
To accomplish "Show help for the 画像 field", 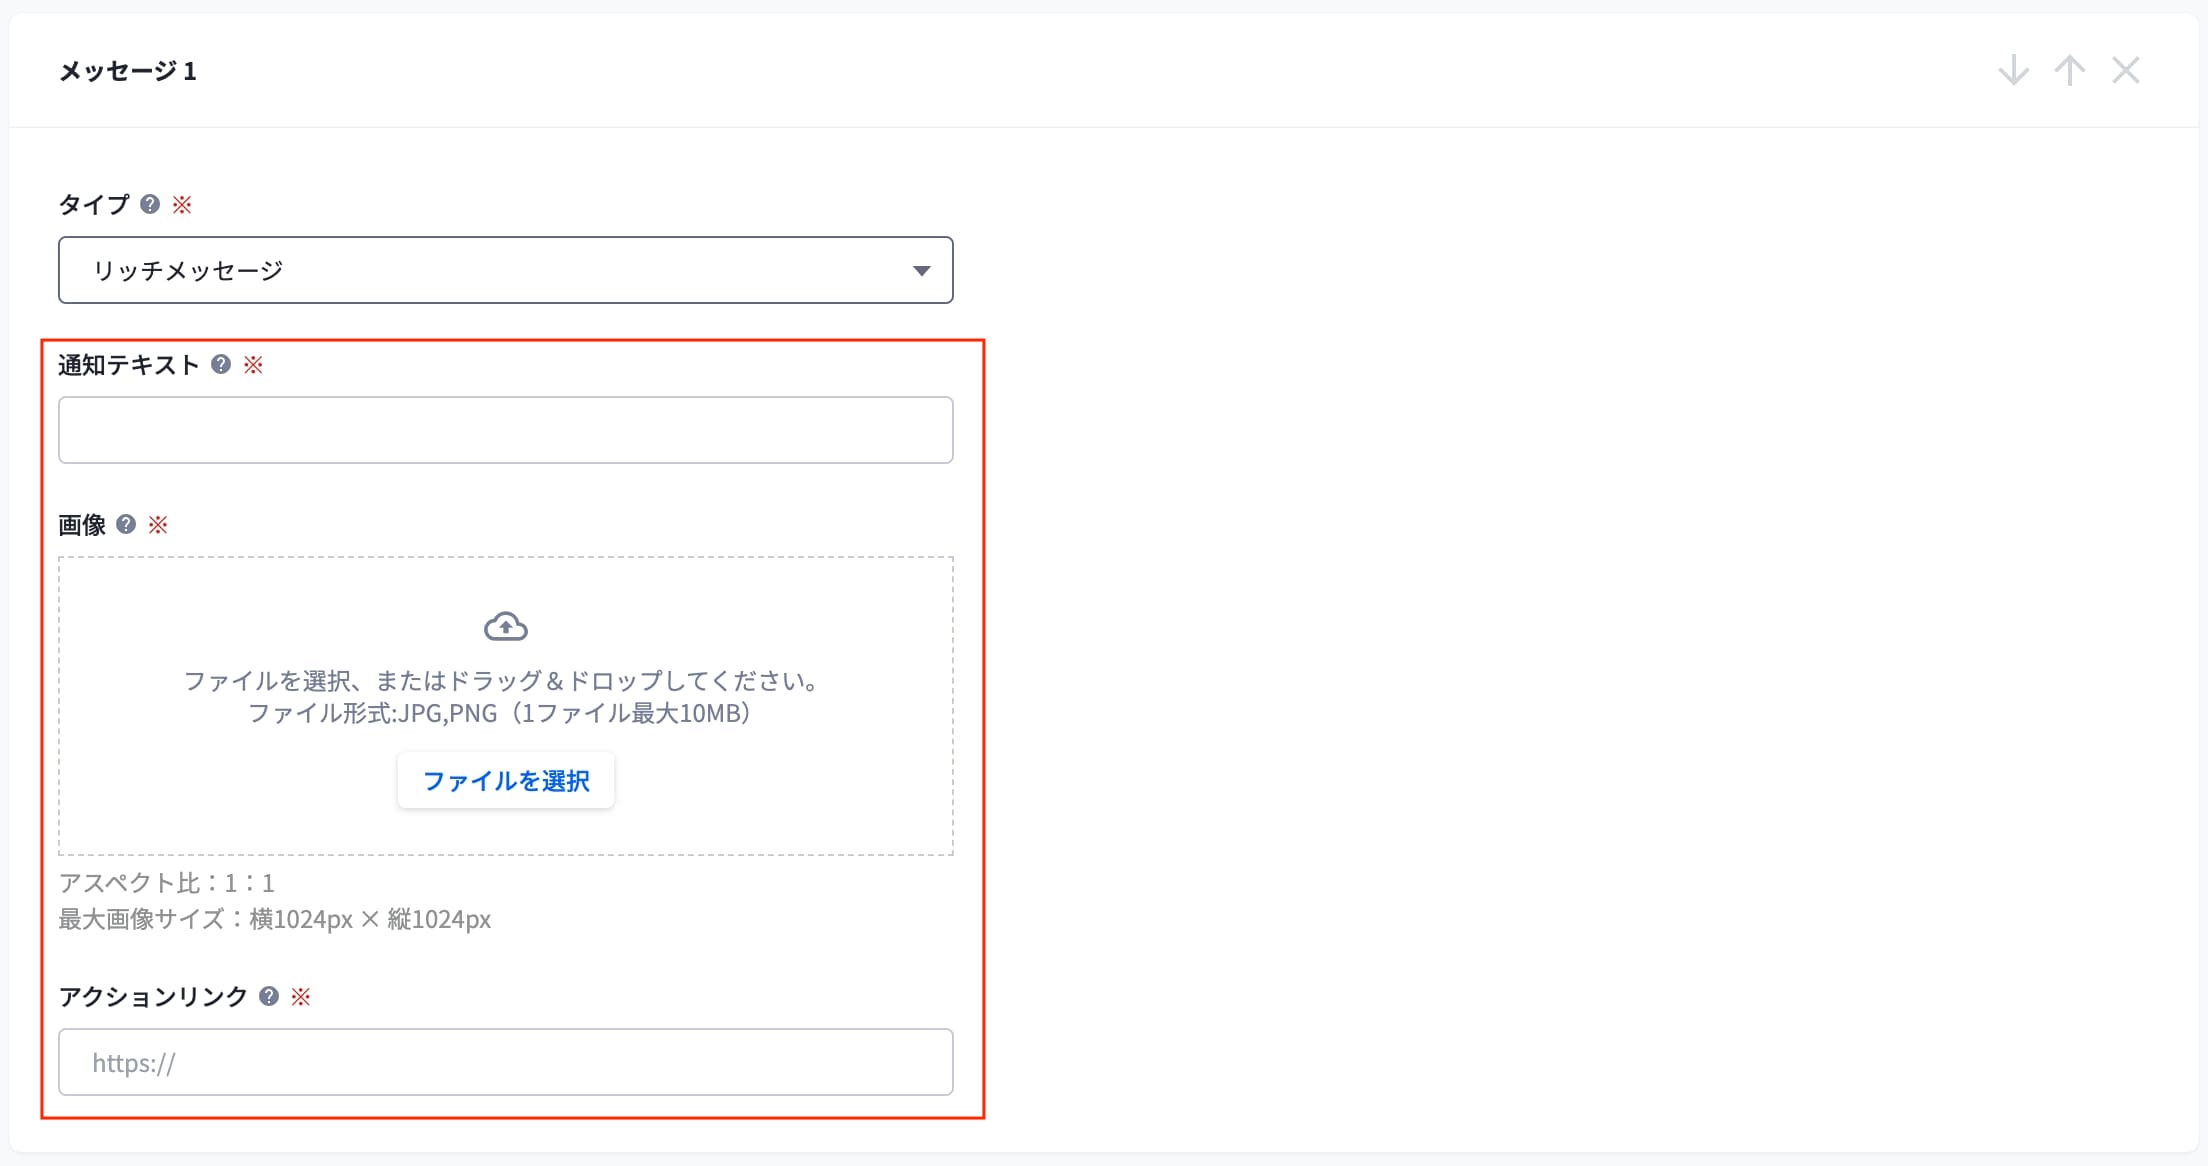I will [x=126, y=525].
